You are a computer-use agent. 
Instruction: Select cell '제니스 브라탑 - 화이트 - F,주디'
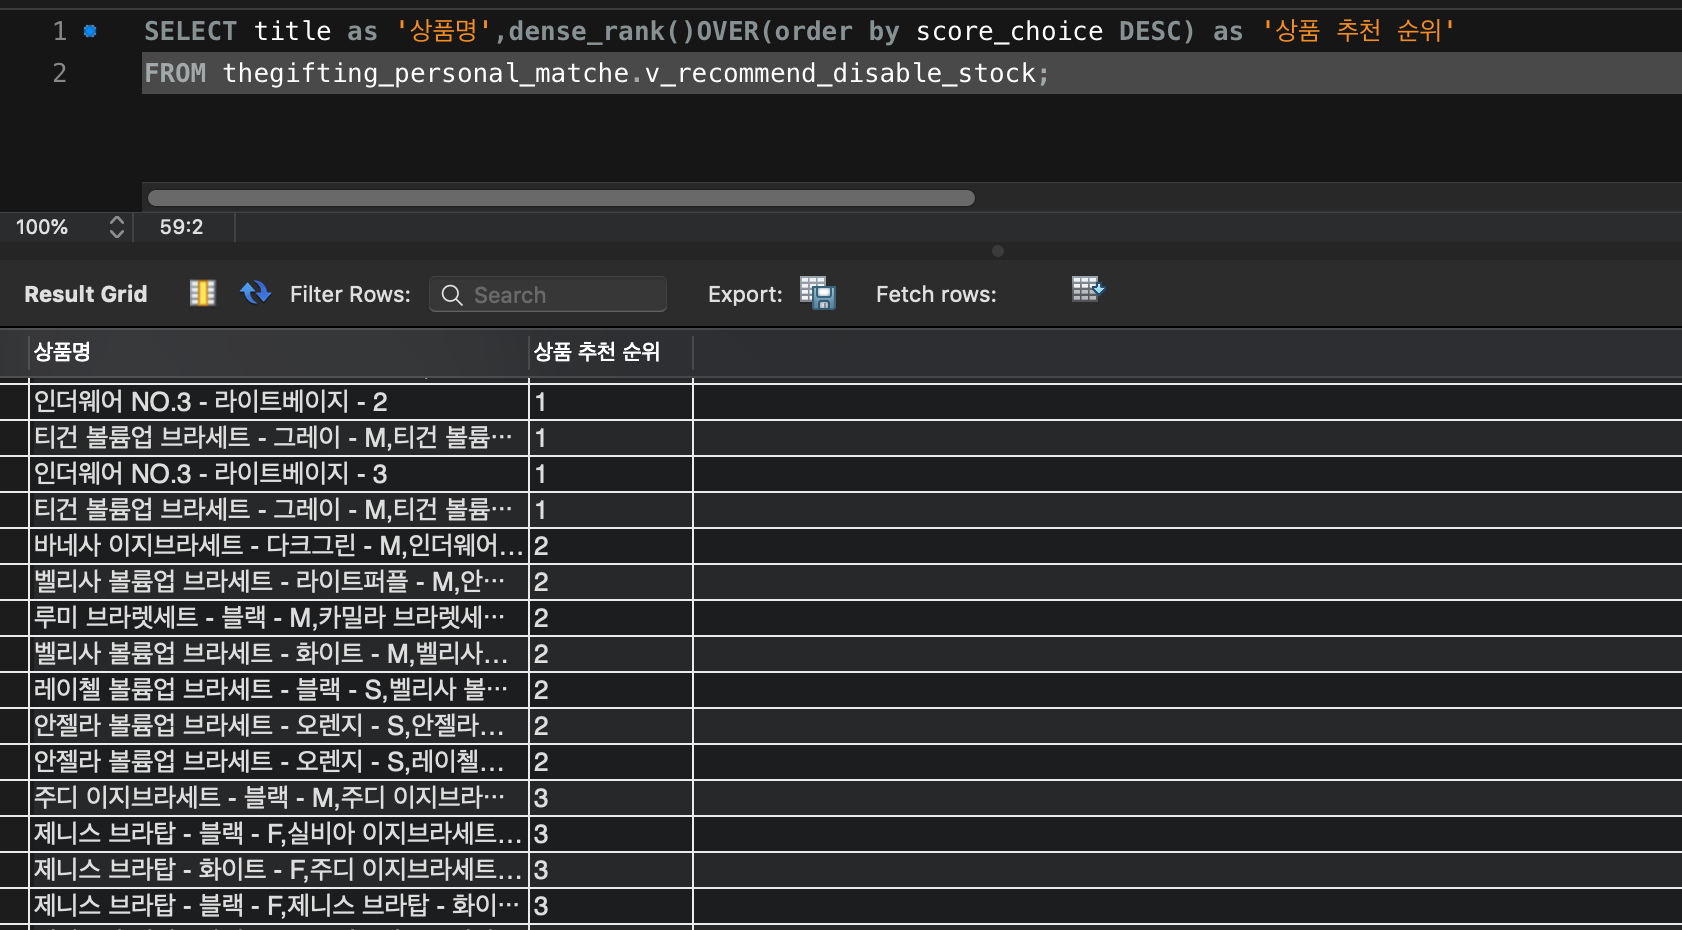[x=279, y=870]
